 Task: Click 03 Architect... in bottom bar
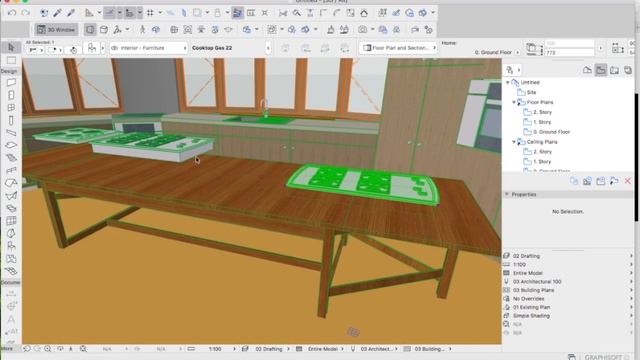[378, 349]
